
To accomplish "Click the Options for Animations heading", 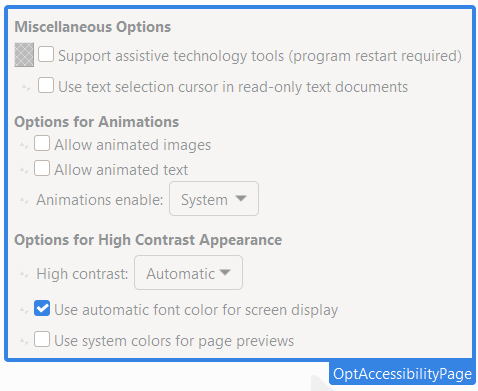I will (x=97, y=122).
